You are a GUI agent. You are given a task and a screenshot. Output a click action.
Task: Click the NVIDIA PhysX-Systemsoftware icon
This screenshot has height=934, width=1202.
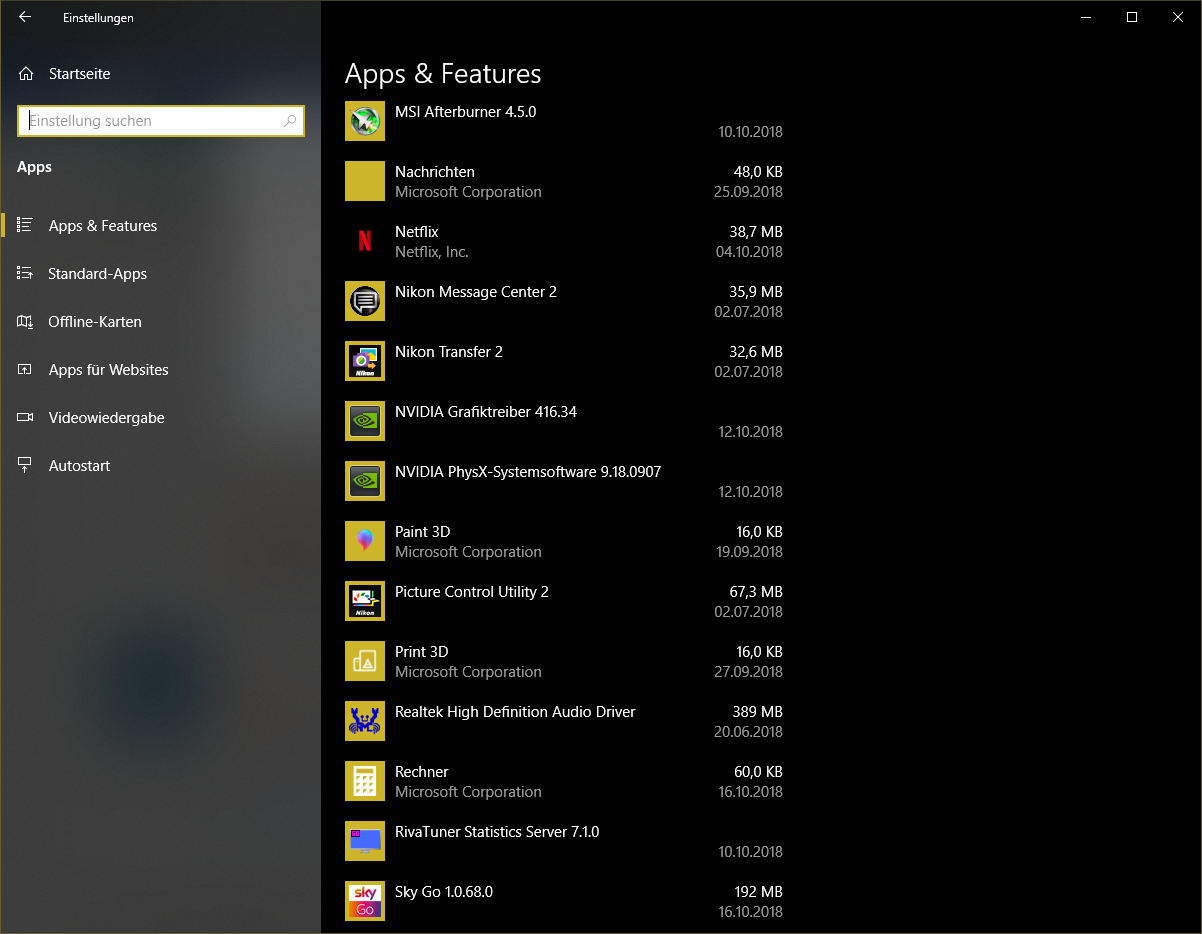[x=365, y=481]
